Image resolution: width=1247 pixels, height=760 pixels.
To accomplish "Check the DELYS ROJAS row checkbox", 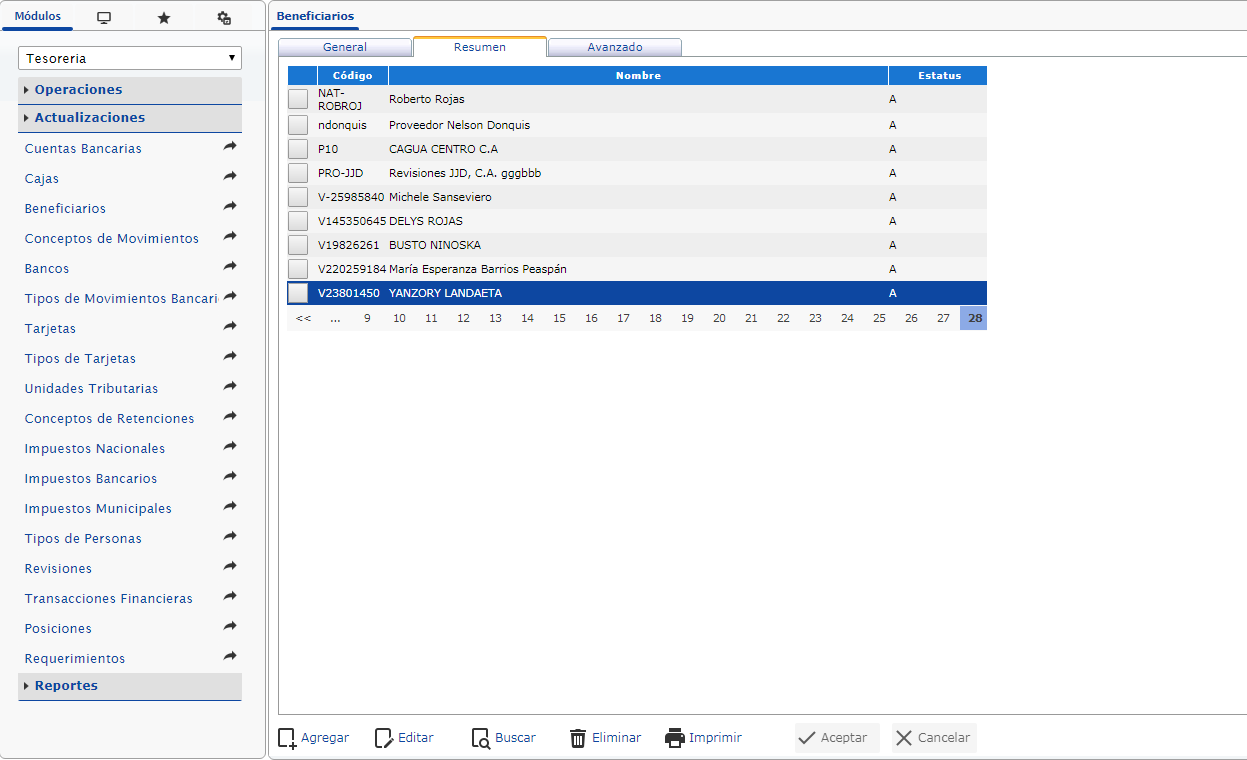I will point(298,221).
